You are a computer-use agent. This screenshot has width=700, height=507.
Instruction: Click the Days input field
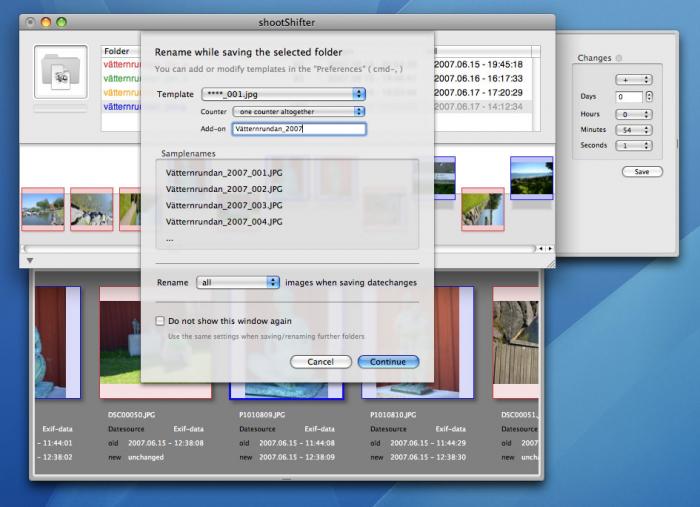click(x=629, y=97)
